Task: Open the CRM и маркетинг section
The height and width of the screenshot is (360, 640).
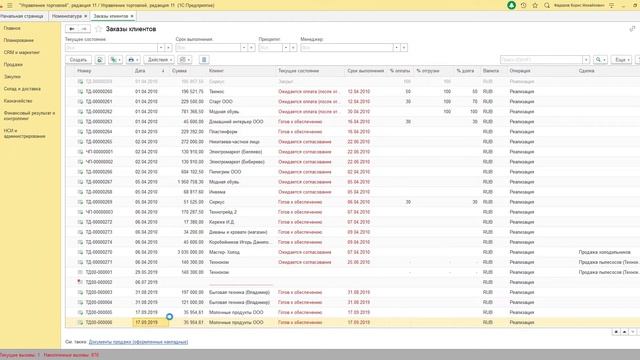Action: [22, 53]
